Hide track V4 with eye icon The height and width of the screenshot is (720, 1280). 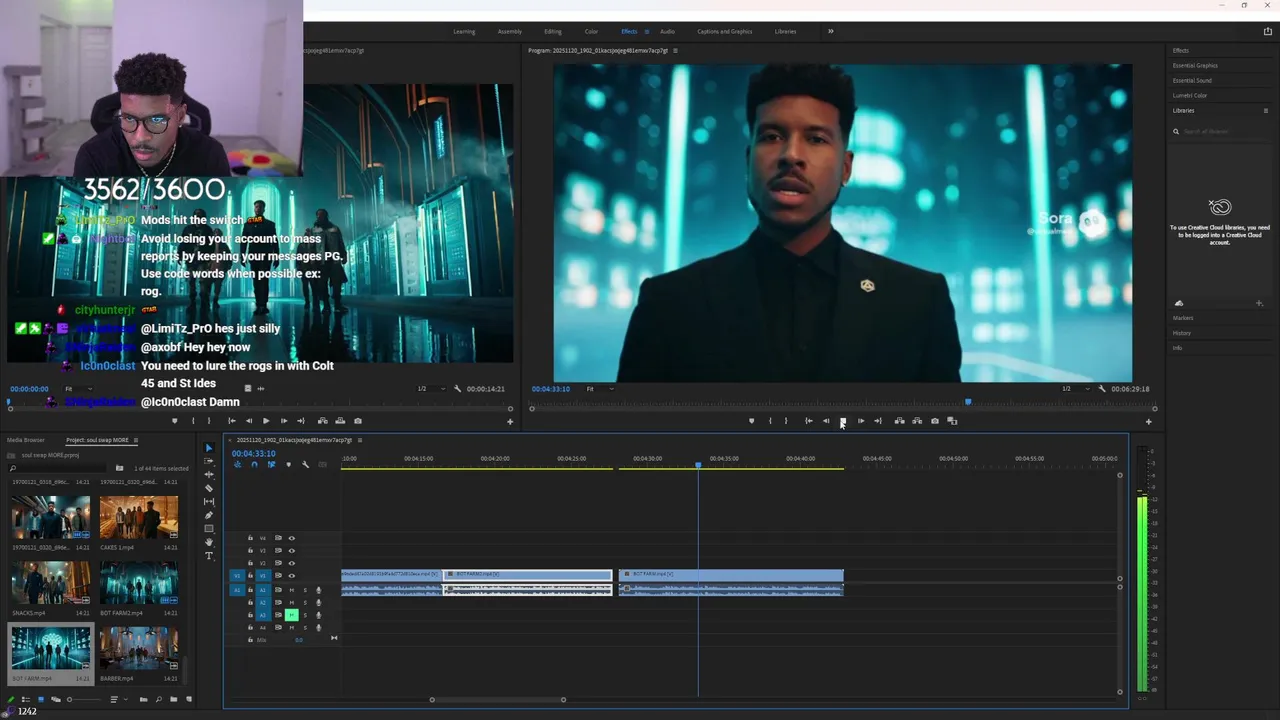[292, 538]
